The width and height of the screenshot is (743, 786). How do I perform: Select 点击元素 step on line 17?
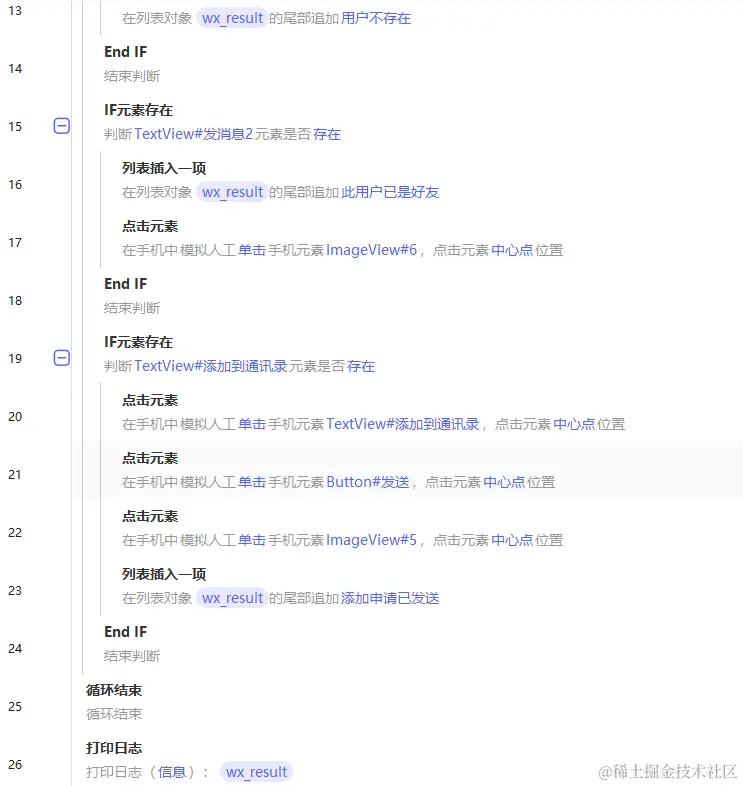pyautogui.click(x=150, y=226)
